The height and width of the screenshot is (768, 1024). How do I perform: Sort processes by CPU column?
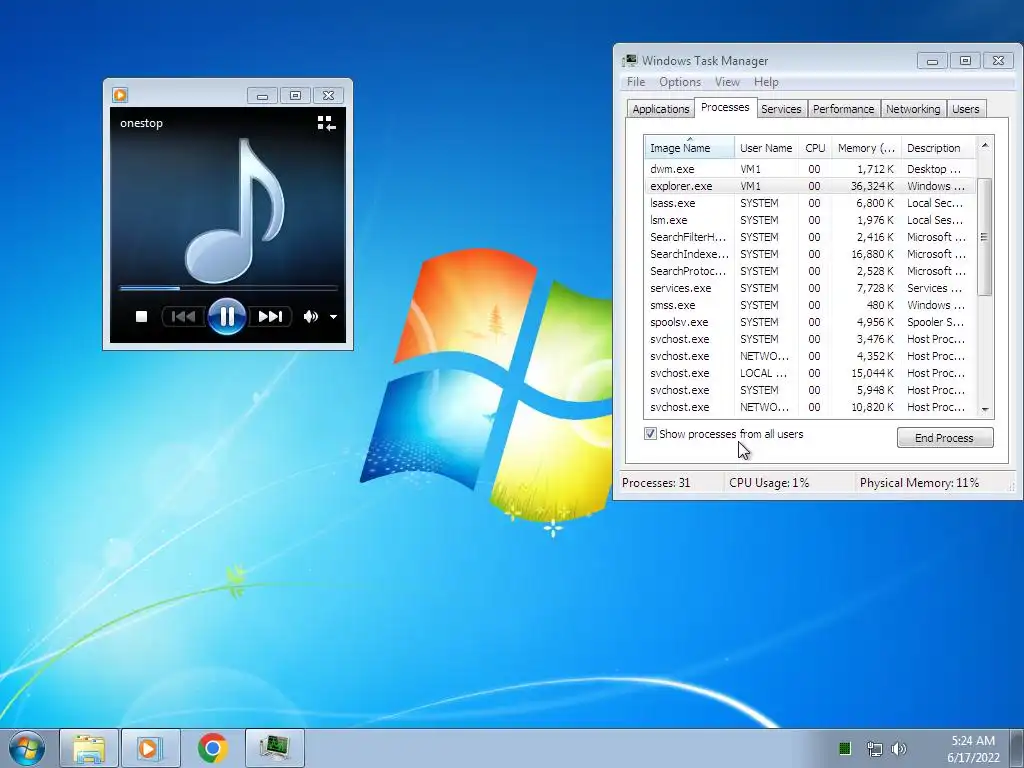pos(815,148)
